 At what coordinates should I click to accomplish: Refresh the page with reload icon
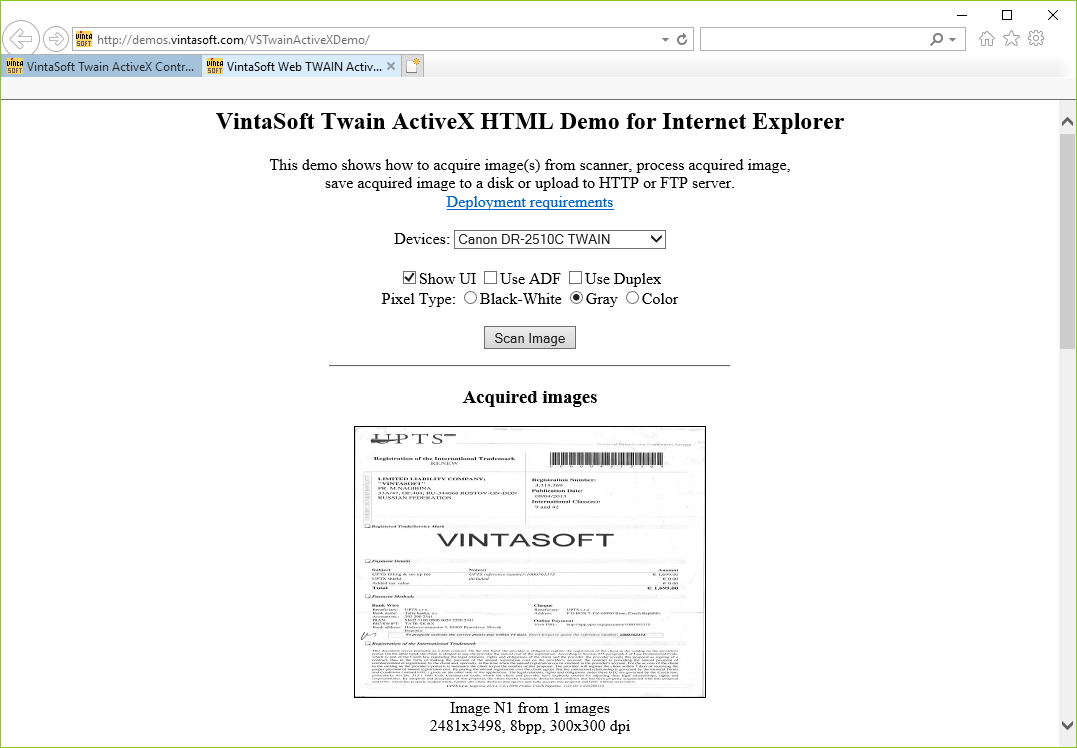click(x=683, y=40)
